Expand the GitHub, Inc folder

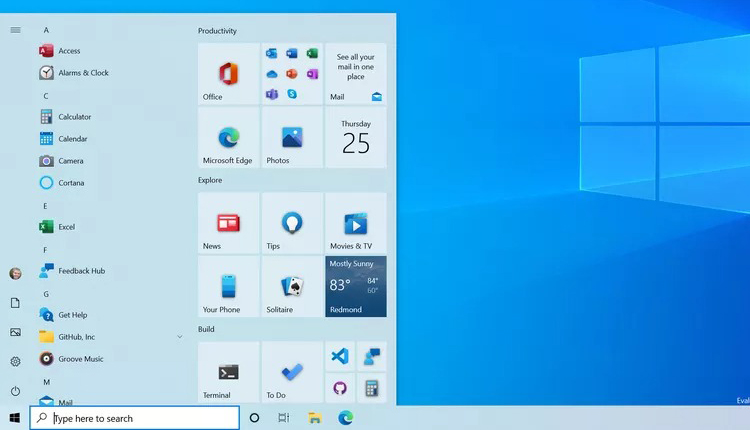click(111, 337)
